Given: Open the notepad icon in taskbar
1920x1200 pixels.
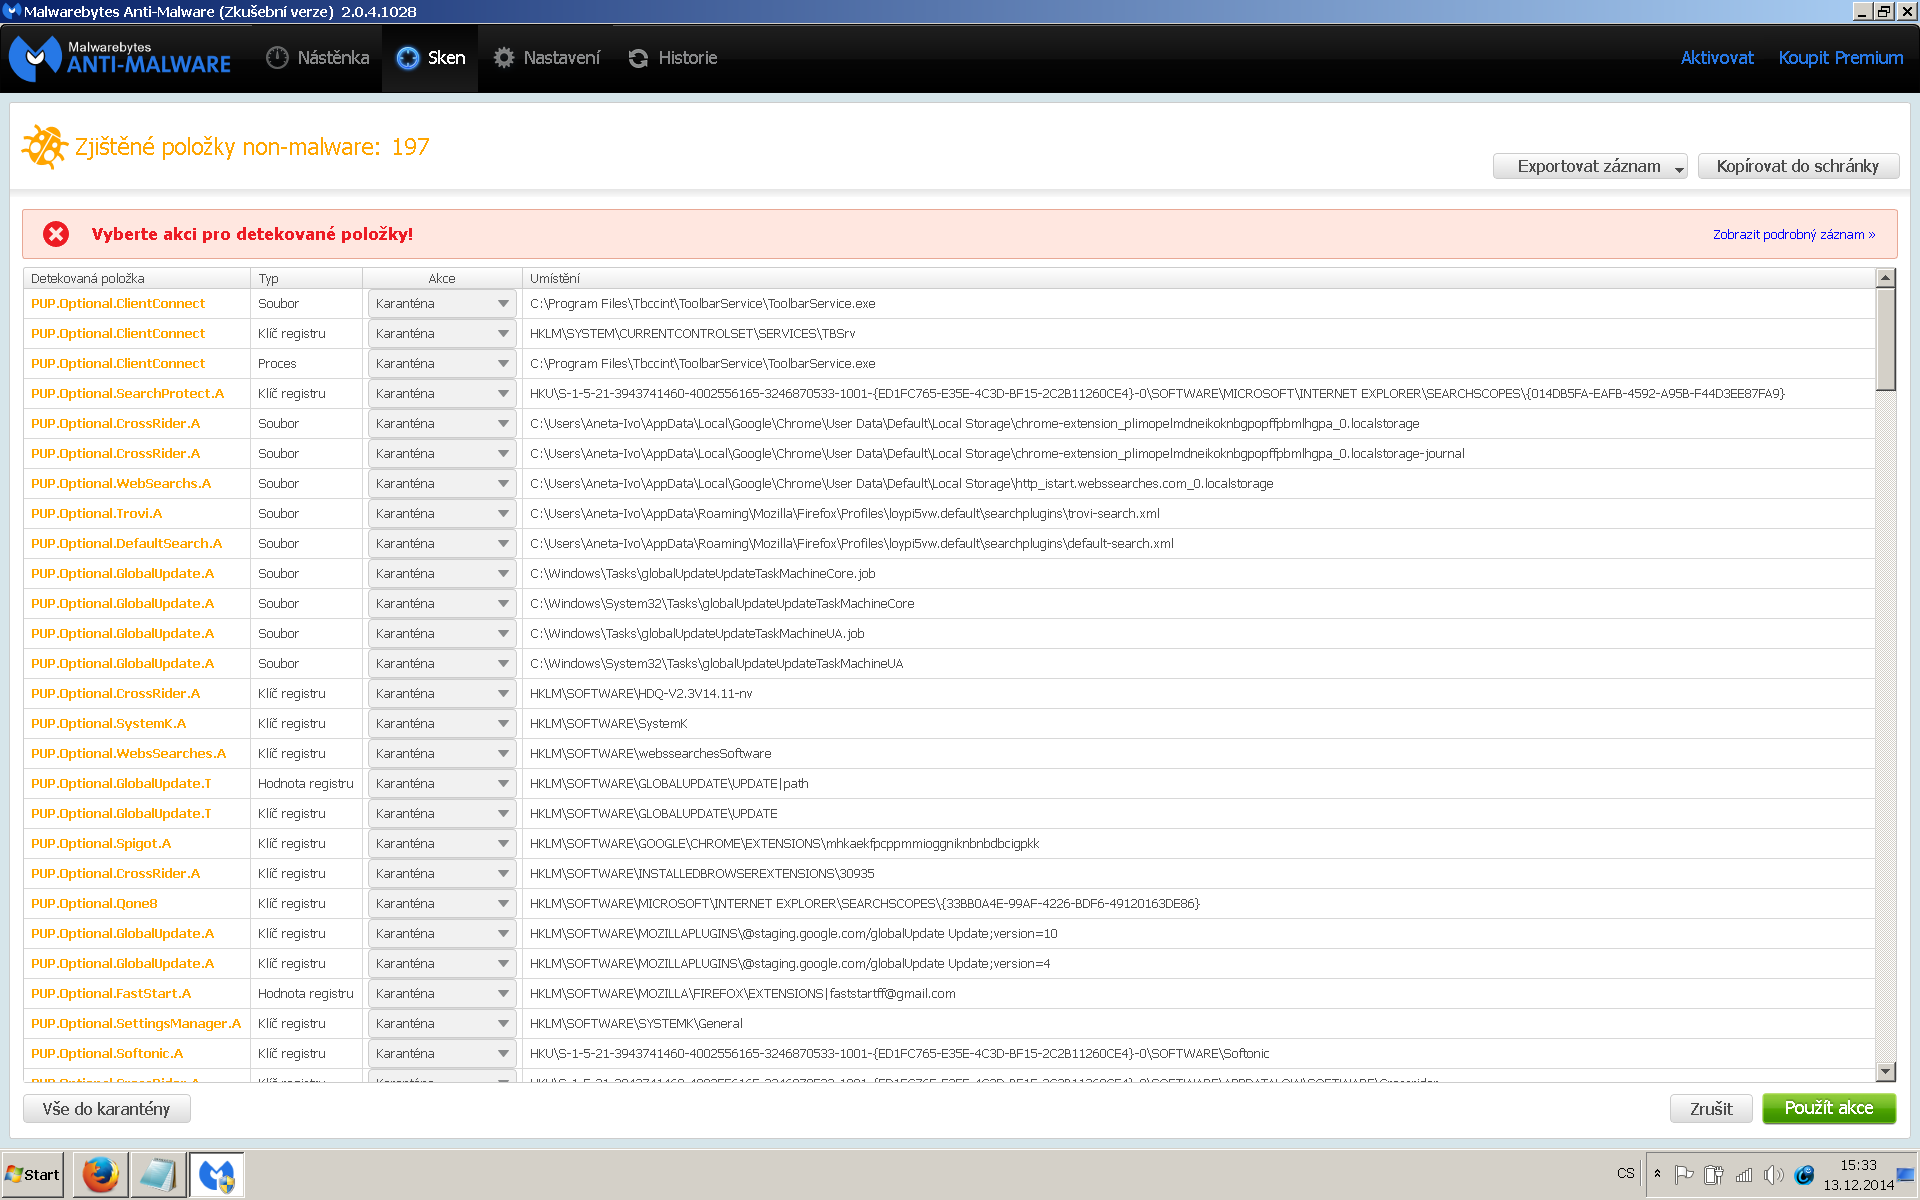Looking at the screenshot, I should tap(158, 1174).
